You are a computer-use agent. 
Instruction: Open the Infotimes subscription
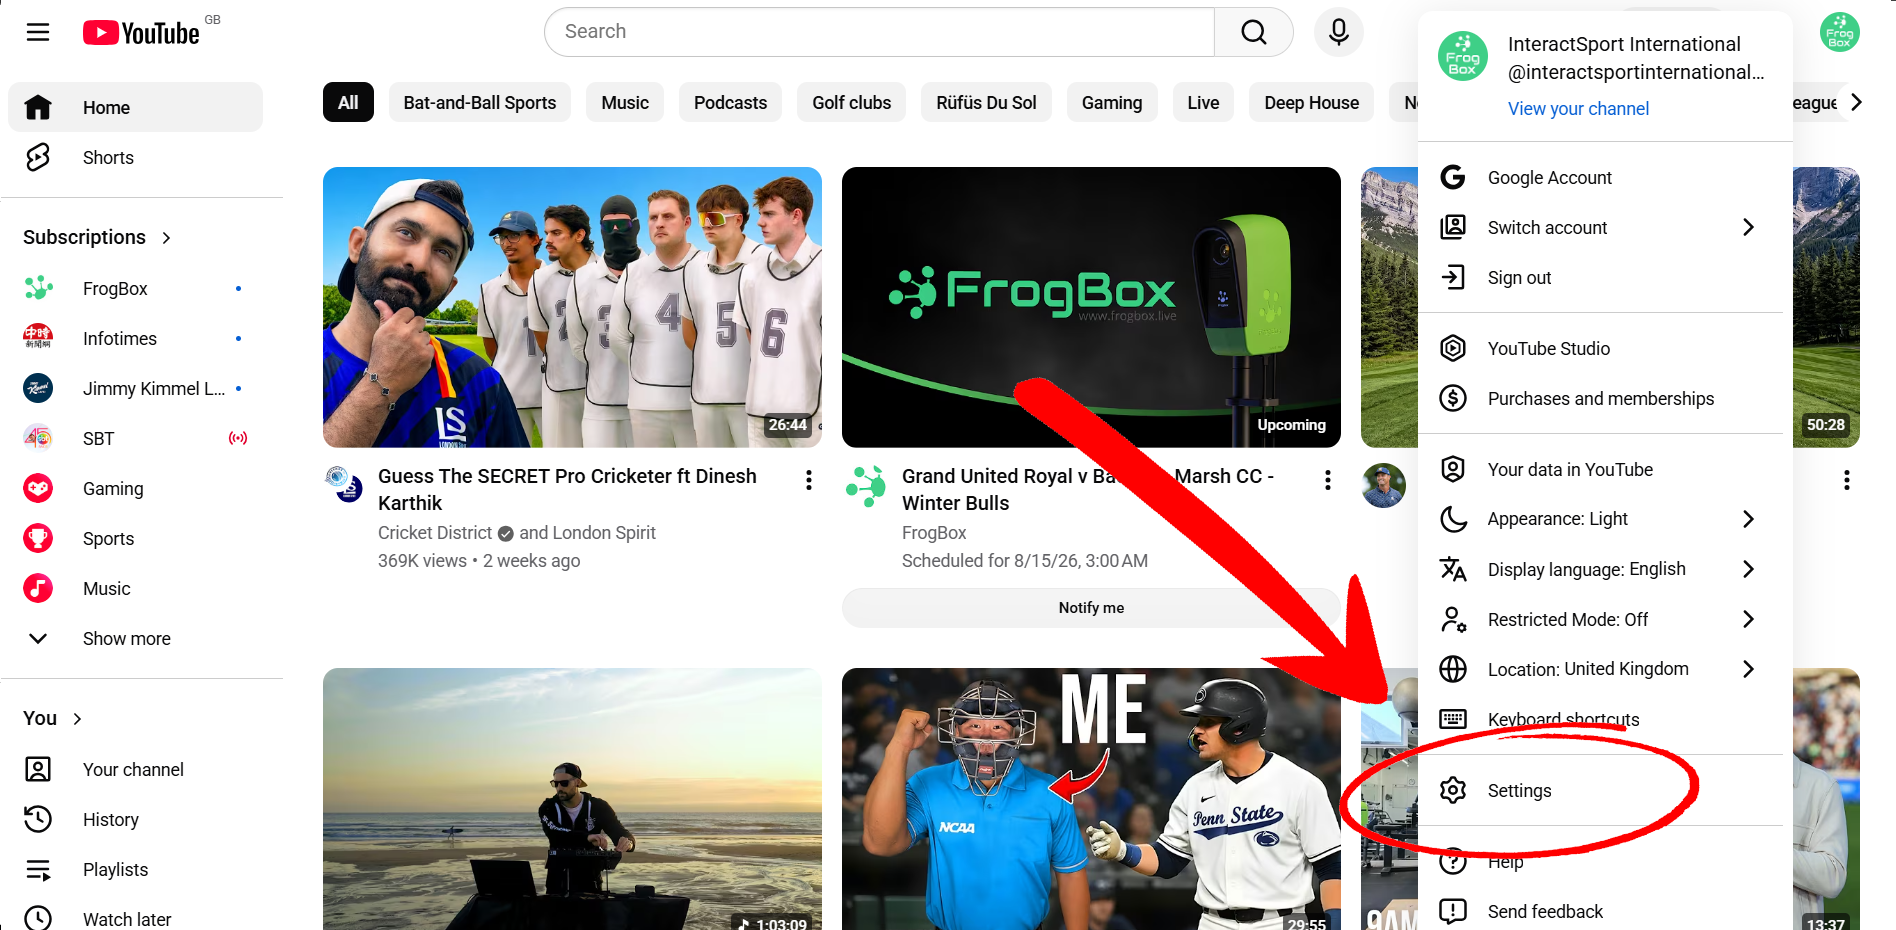pos(135,339)
